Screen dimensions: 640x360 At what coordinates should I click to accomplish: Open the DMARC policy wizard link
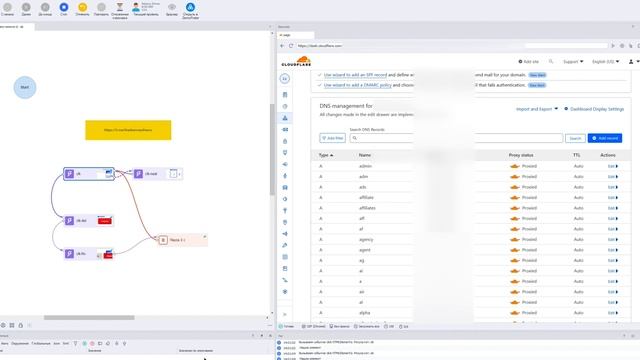click(358, 85)
